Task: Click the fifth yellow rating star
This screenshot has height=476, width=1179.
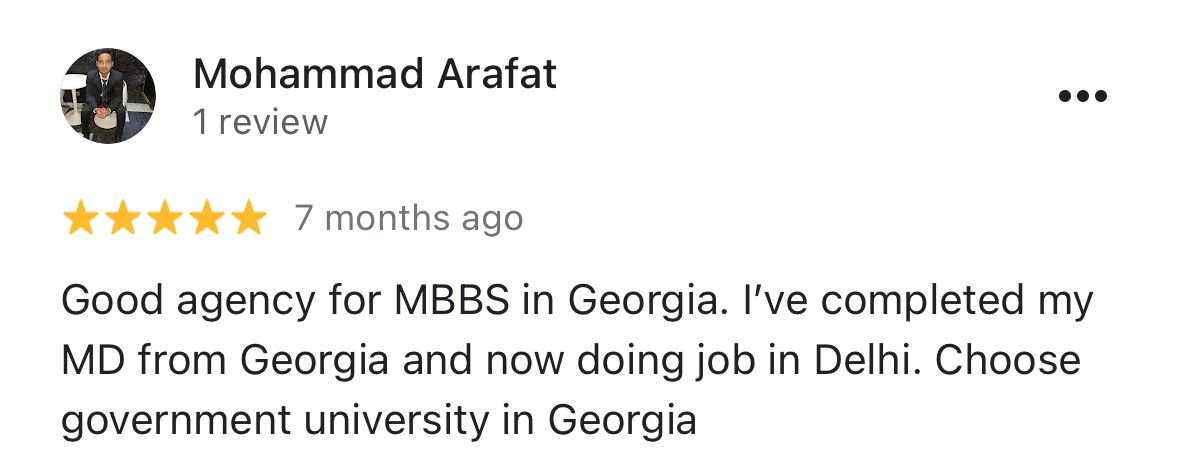Action: coord(248,218)
